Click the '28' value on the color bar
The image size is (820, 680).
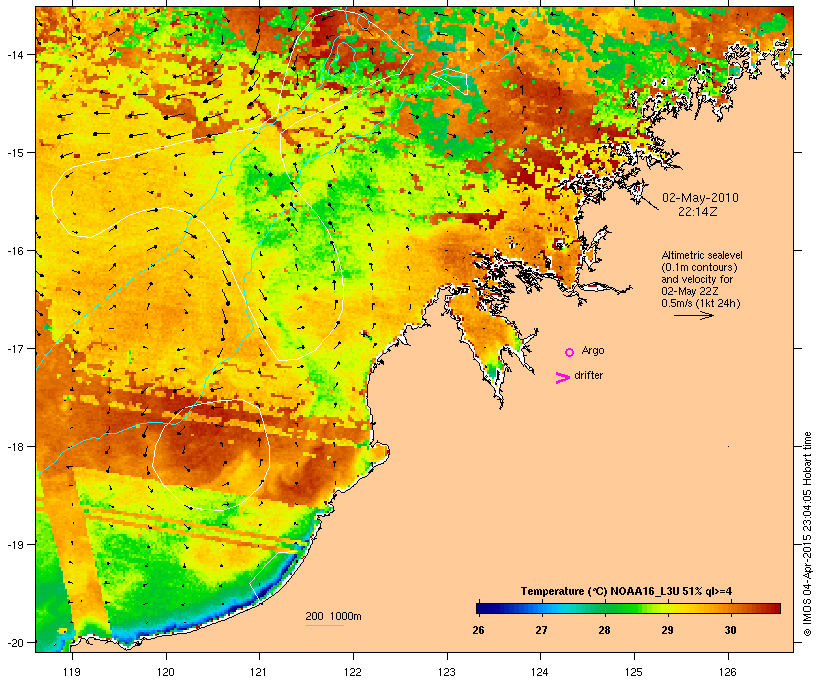pos(604,630)
